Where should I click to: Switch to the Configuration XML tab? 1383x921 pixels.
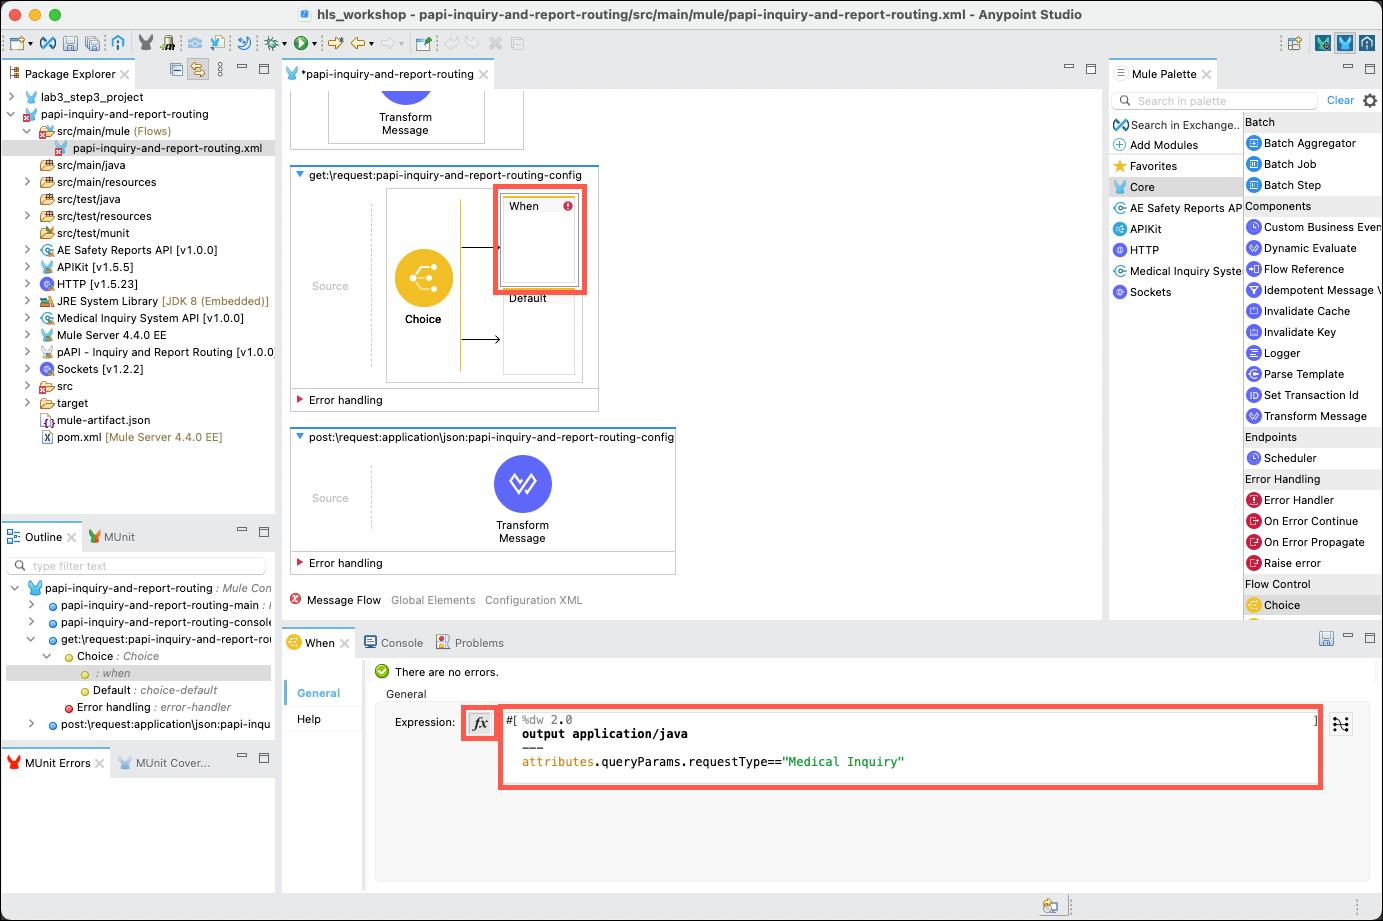tap(533, 600)
